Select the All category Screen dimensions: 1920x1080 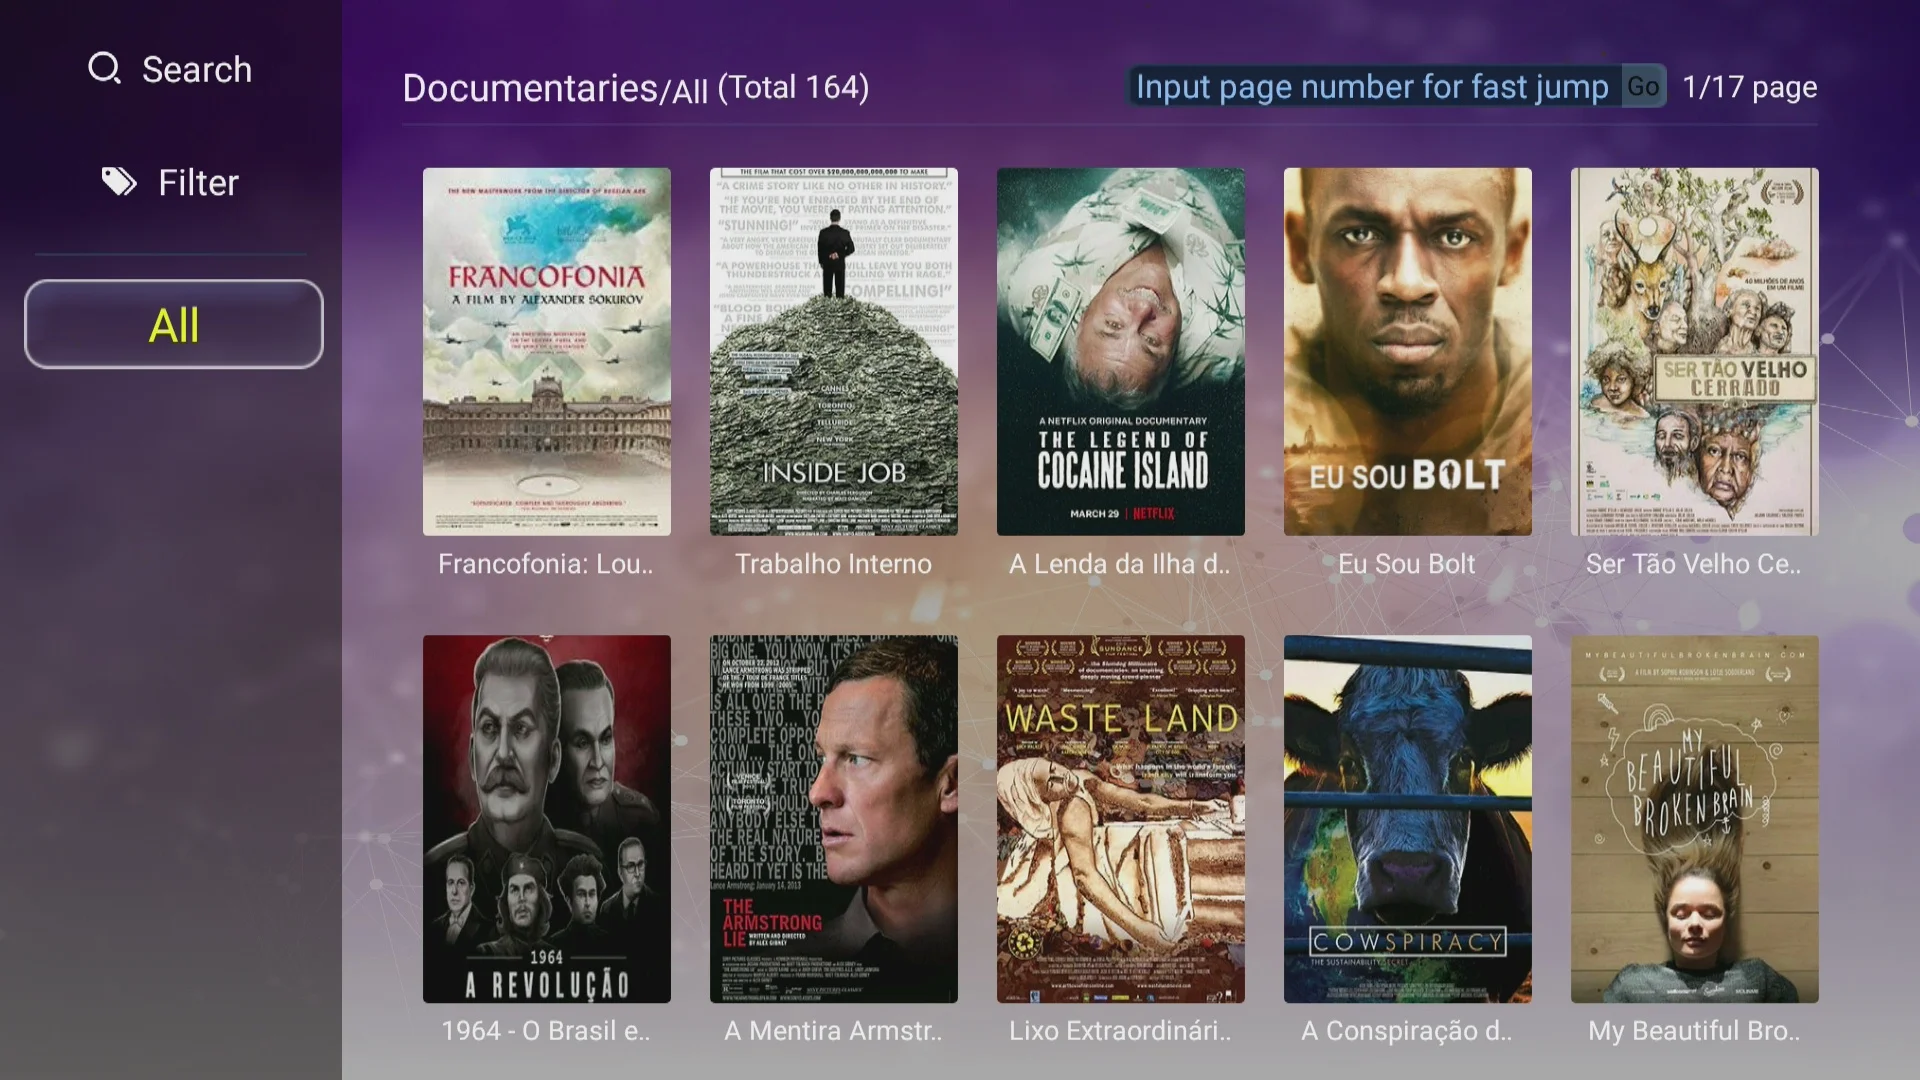[174, 324]
